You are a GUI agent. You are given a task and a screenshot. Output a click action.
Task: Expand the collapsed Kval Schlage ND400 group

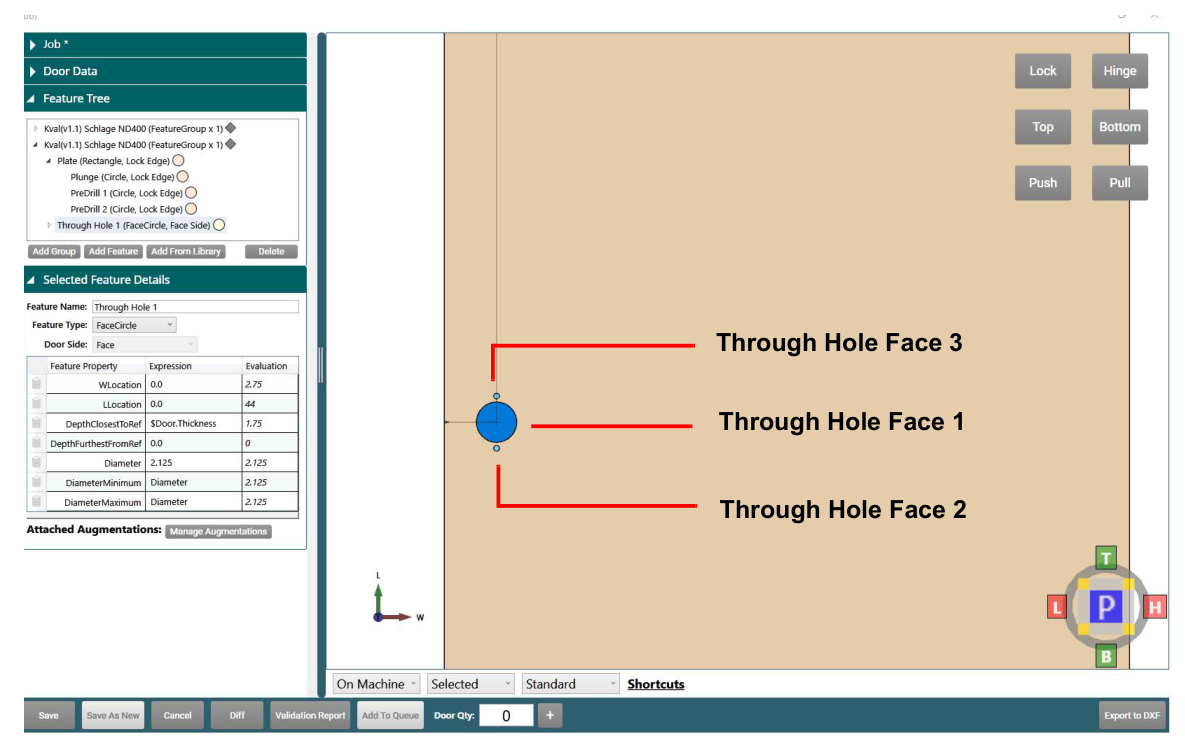36,129
